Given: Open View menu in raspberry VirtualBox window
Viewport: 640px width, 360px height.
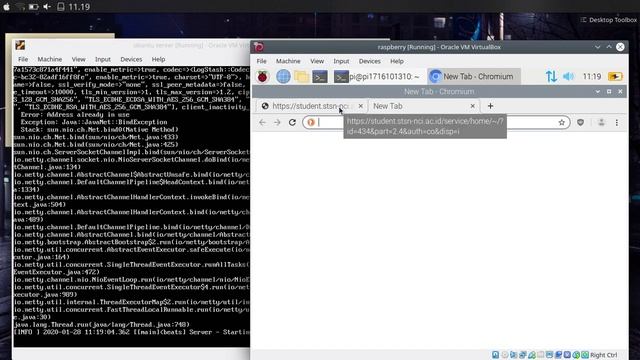Looking at the screenshot, I should click(x=317, y=61).
